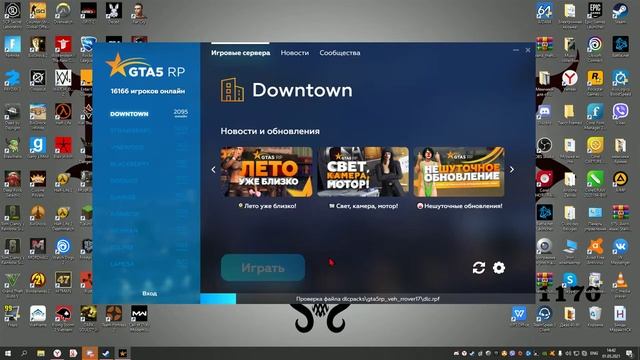Open Windows Start menu
Viewport: 640px width, 360px height.
(x=8, y=353)
